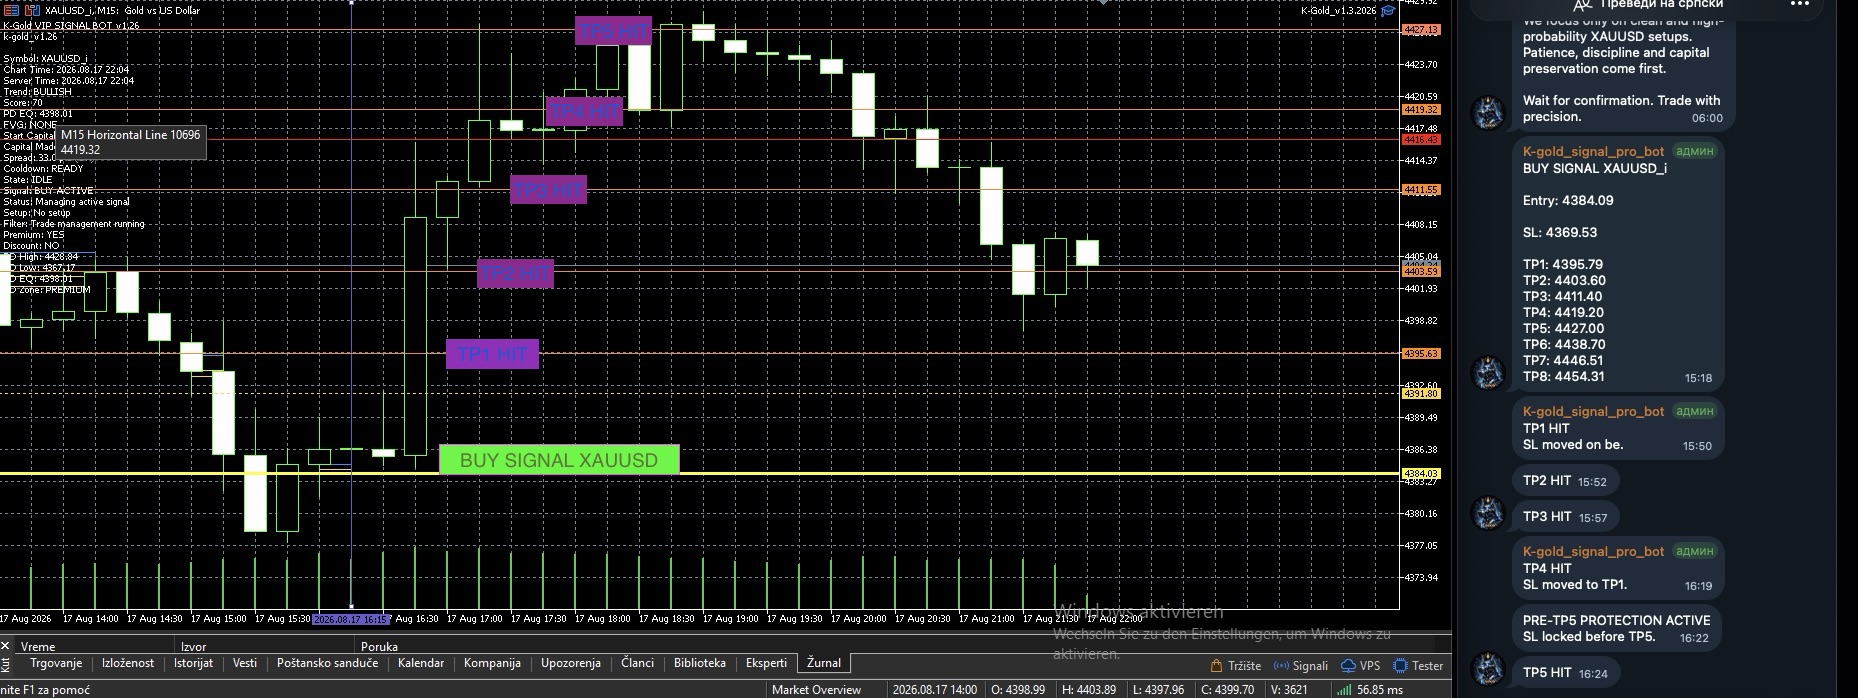The image size is (1858, 698).
Task: Click price tag 4411.55 on price scale
Action: 1421,189
